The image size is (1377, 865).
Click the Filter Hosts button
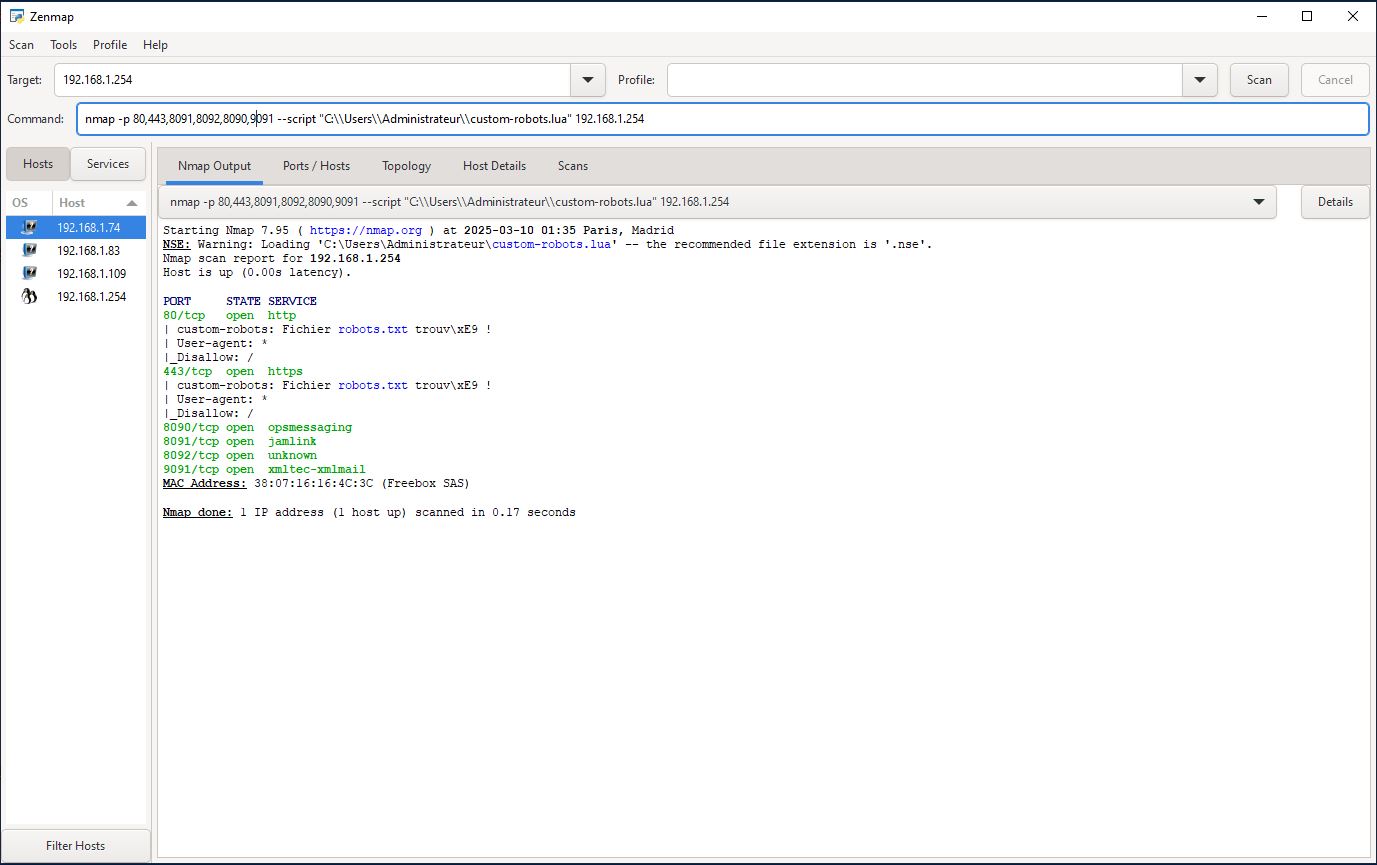[x=76, y=845]
